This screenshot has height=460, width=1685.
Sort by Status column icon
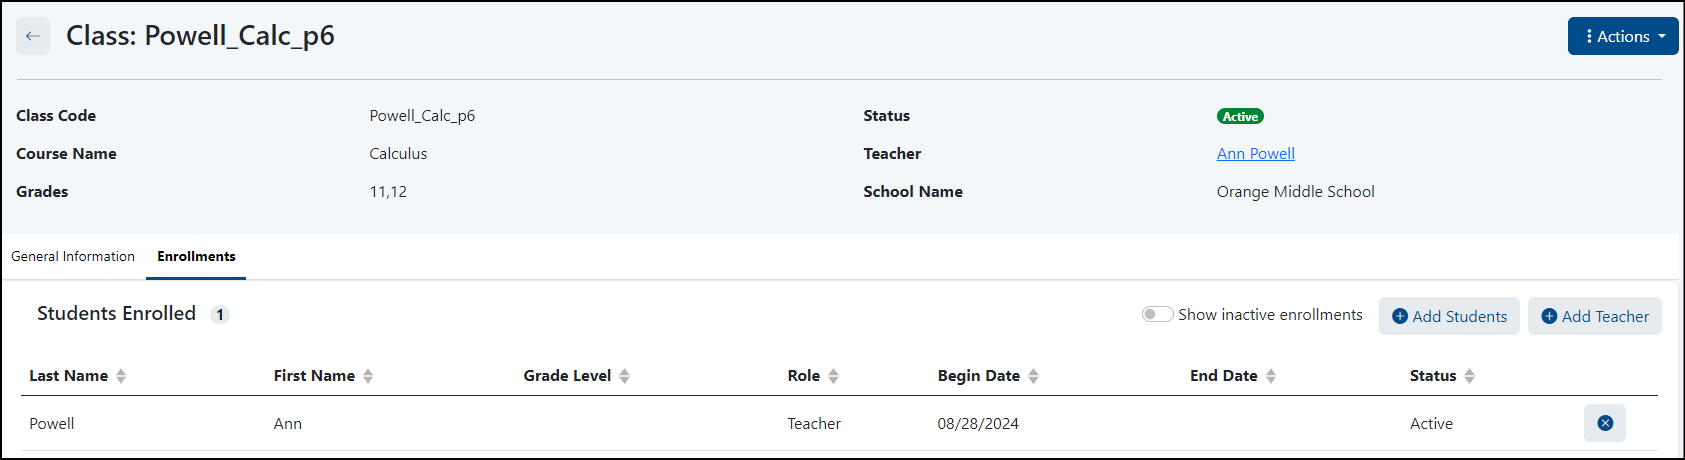click(1469, 376)
